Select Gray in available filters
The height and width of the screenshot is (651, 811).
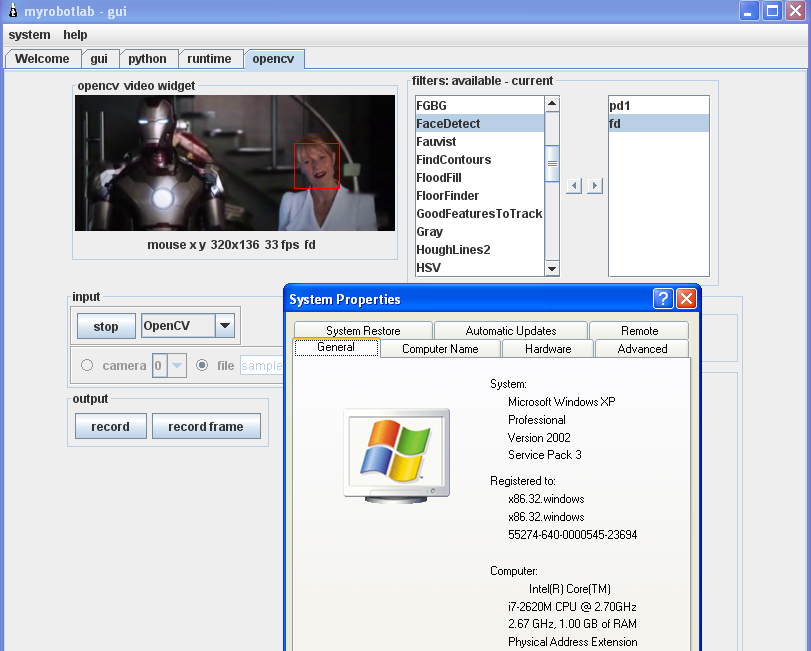(x=479, y=232)
